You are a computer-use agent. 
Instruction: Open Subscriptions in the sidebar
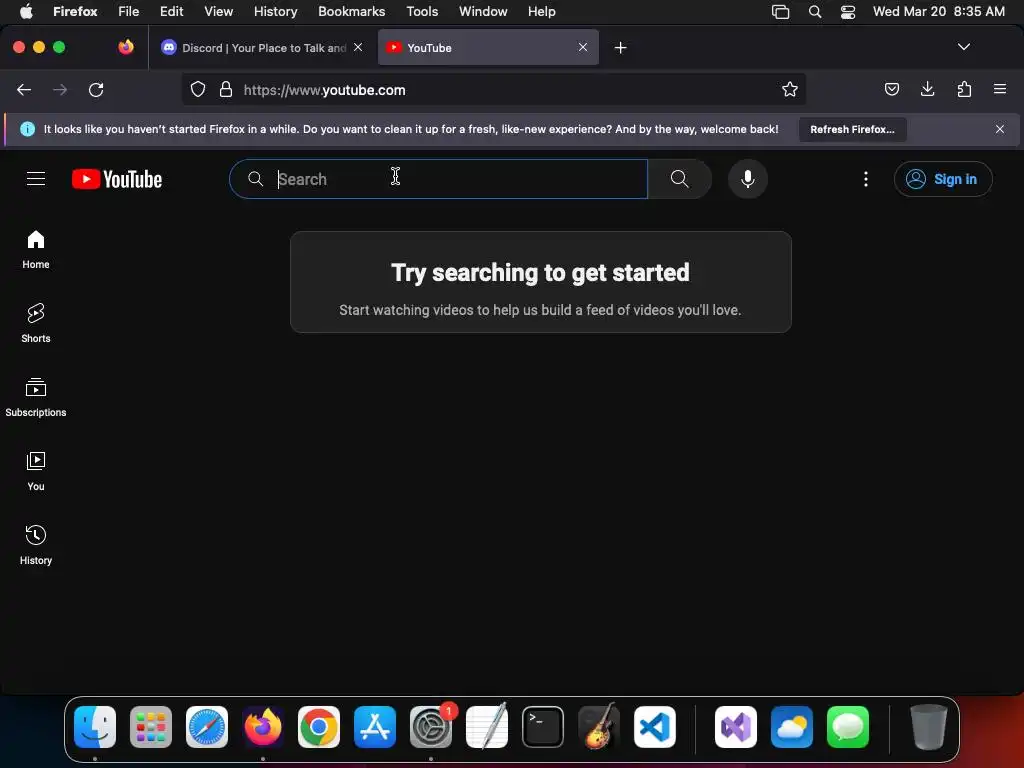[x=36, y=397]
